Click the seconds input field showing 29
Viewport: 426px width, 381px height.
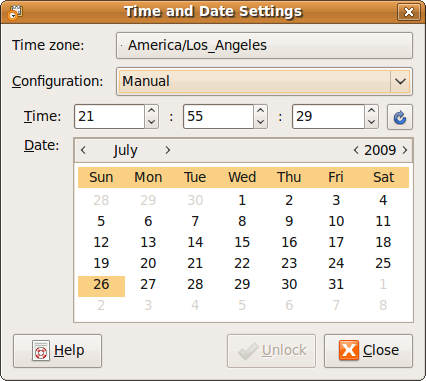328,116
